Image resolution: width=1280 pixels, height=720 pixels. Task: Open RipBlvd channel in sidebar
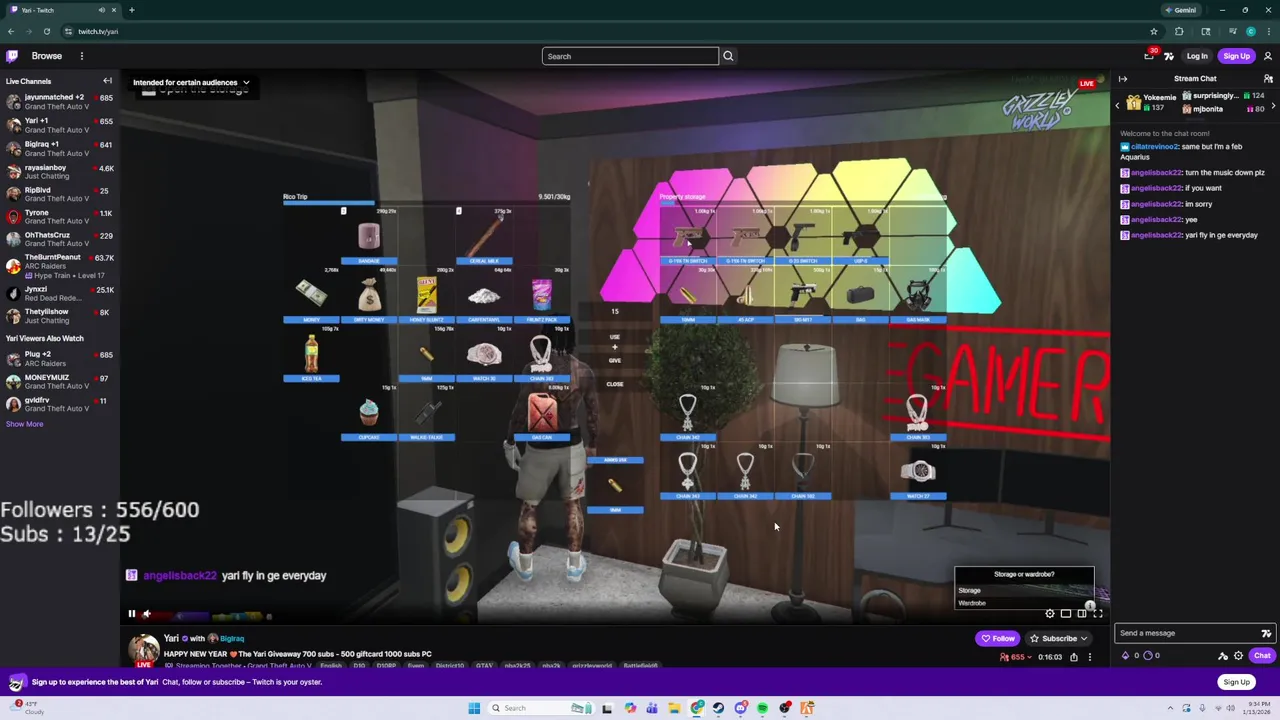(x=60, y=194)
